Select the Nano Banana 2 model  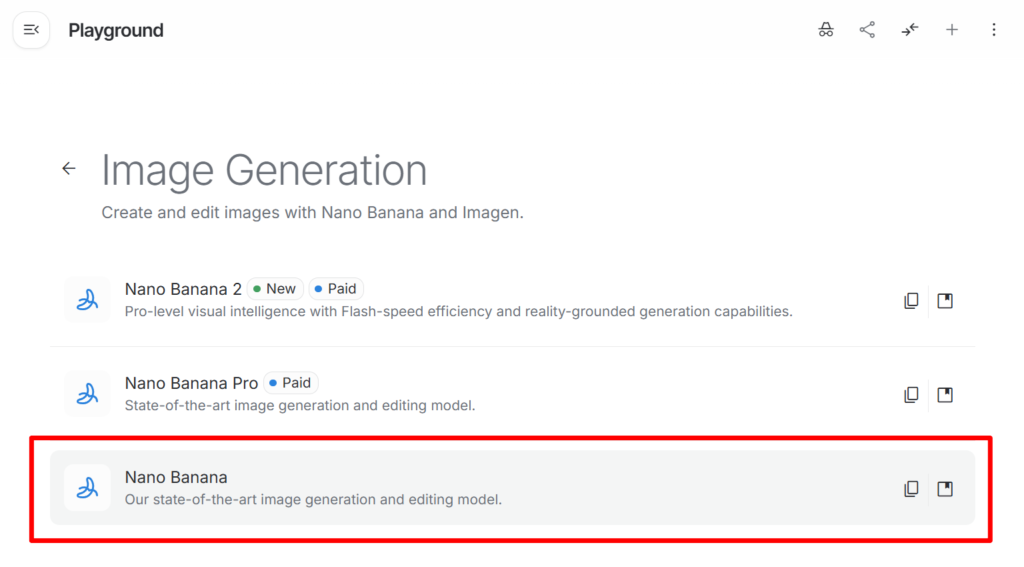point(183,289)
